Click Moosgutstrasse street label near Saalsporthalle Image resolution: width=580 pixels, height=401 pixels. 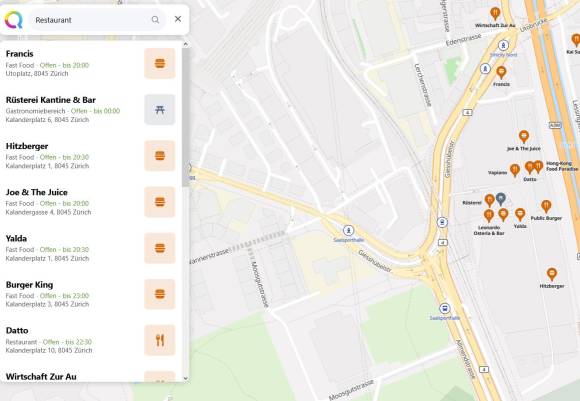click(x=259, y=284)
